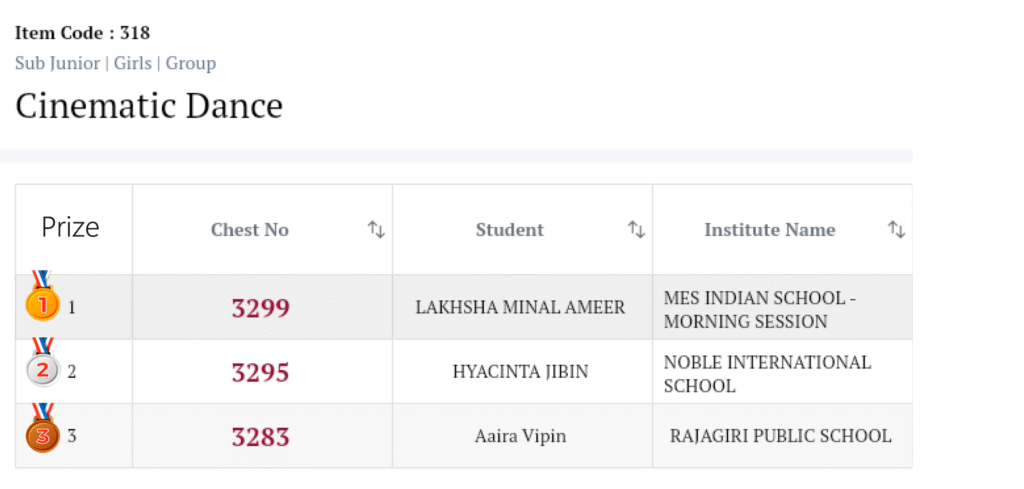Select chest number 3299

pos(261,308)
